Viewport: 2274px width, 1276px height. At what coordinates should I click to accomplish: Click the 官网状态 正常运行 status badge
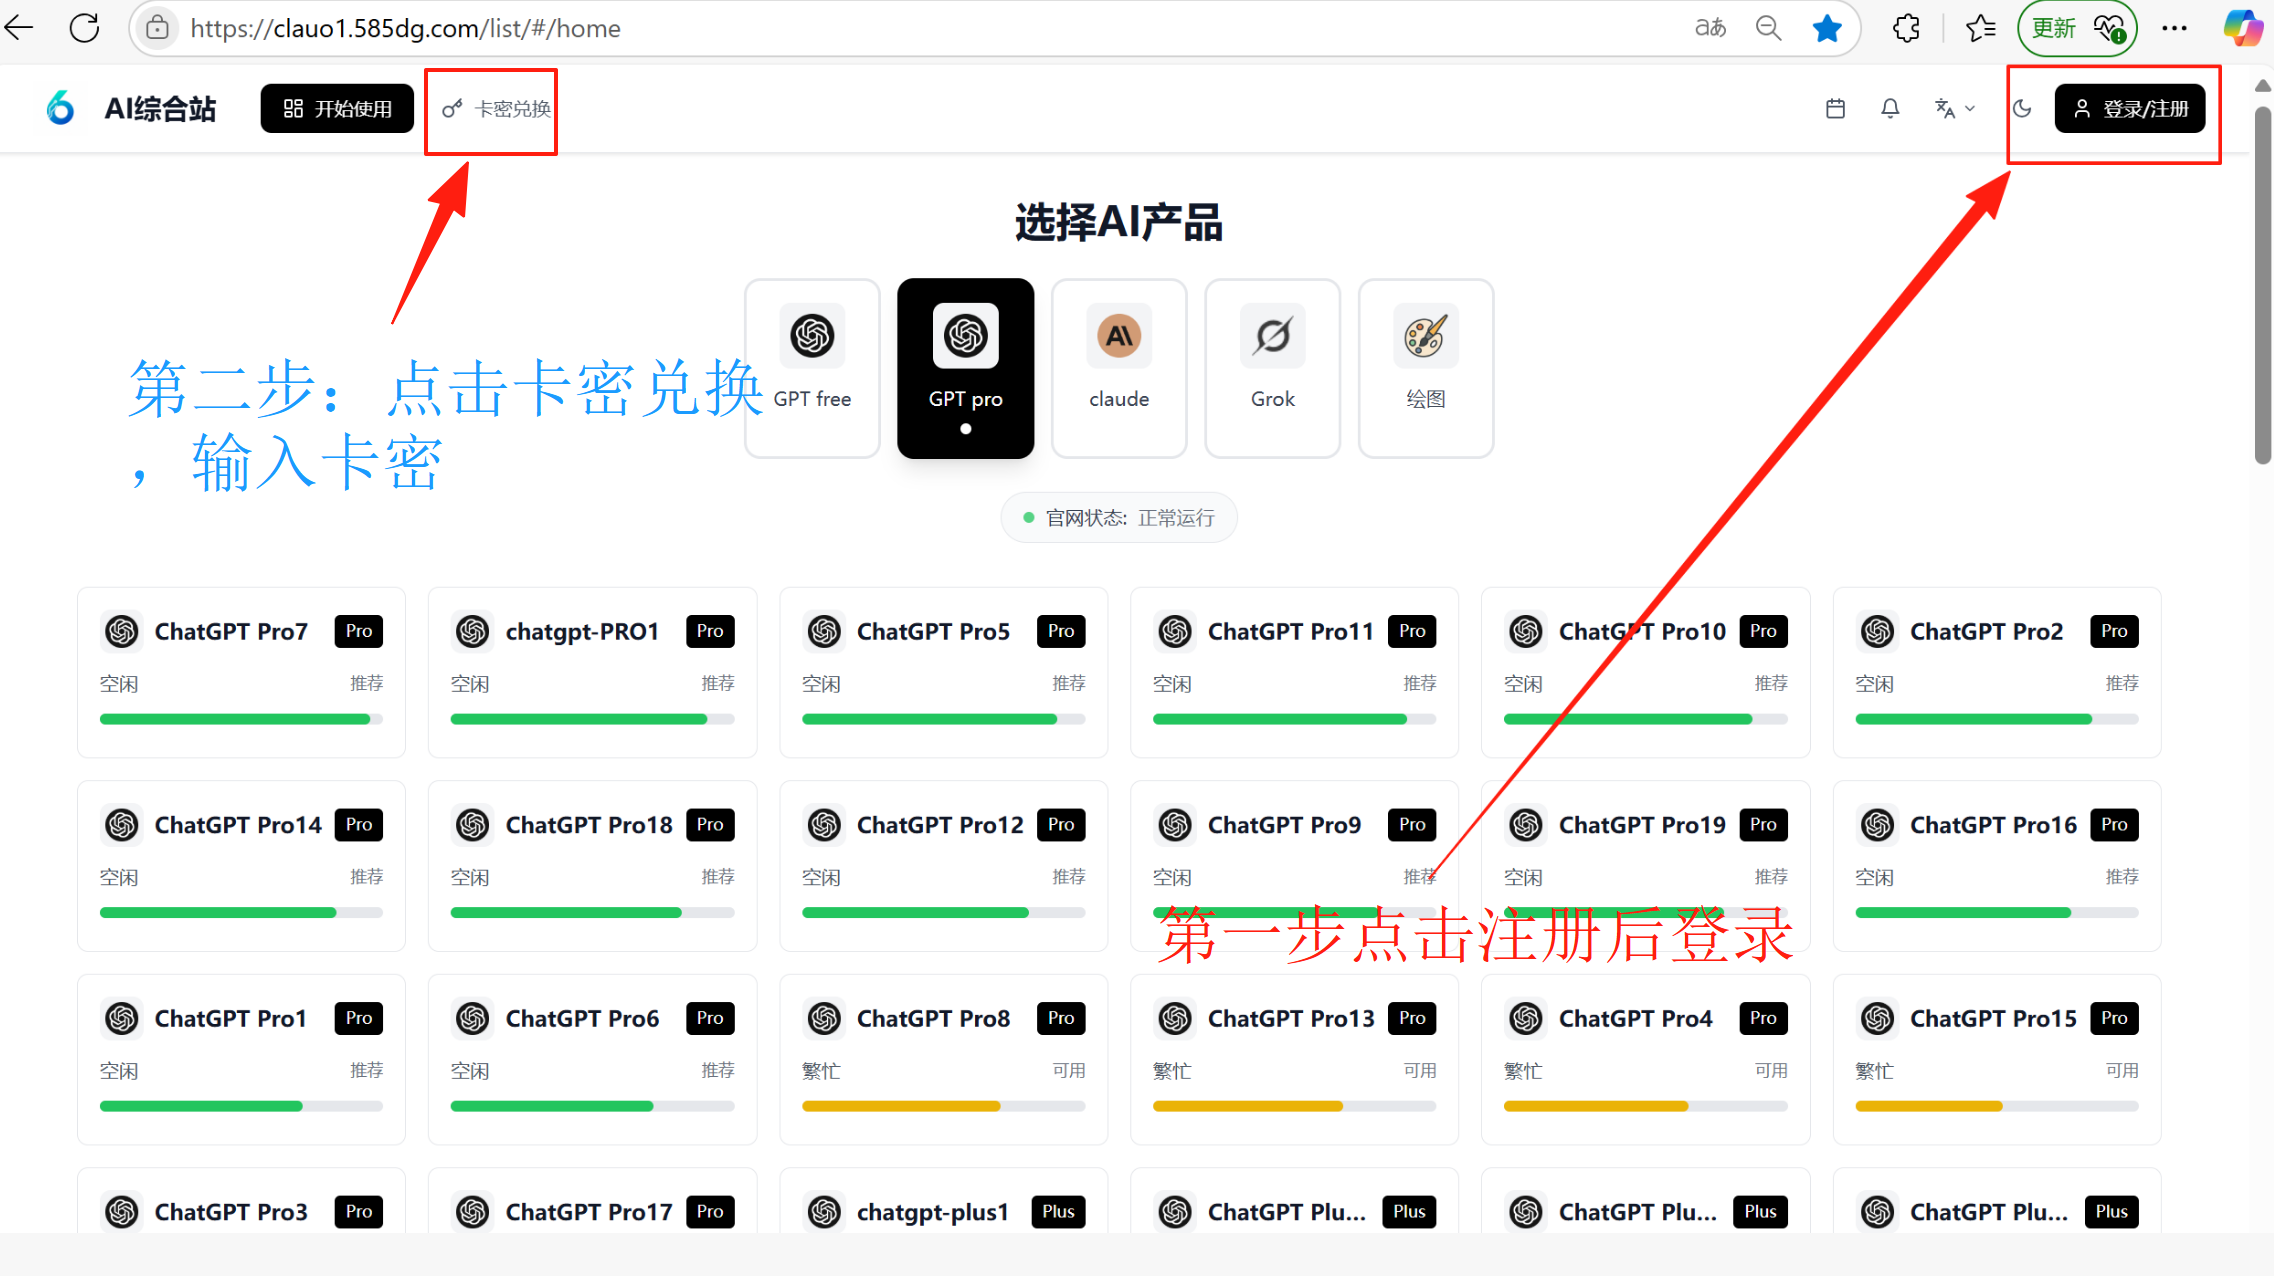click(1119, 518)
